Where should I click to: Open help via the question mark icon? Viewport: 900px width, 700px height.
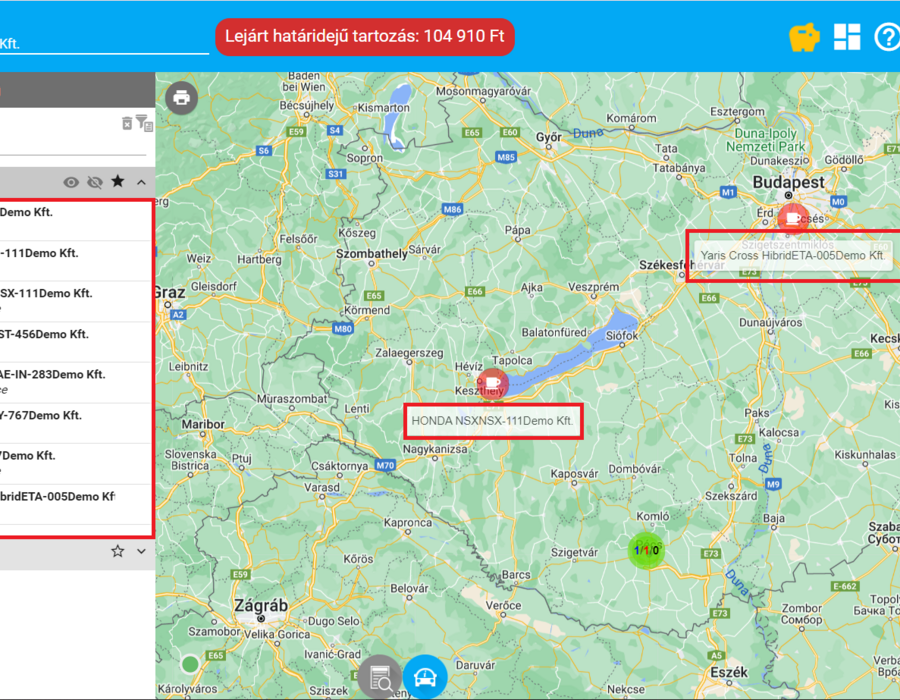887,37
